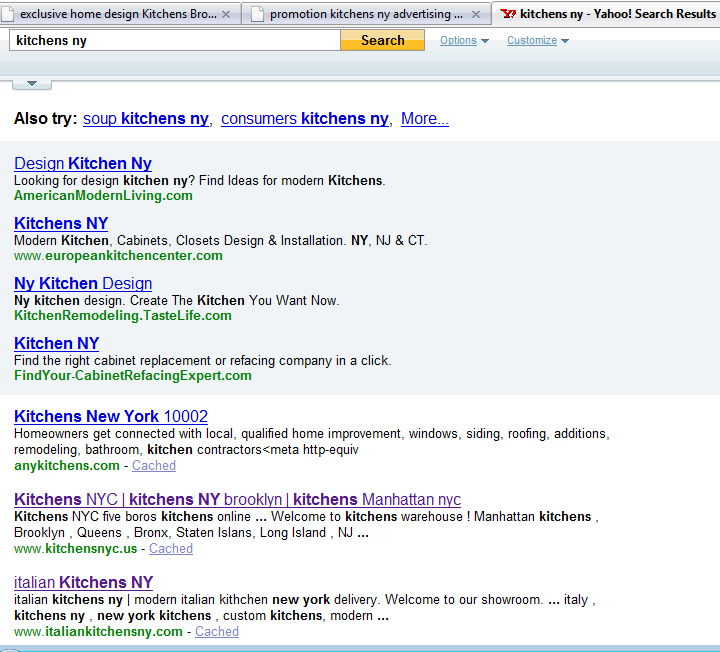Click the "Kitchens NYC five boros" snippet
The image size is (720, 652).
click(306, 524)
